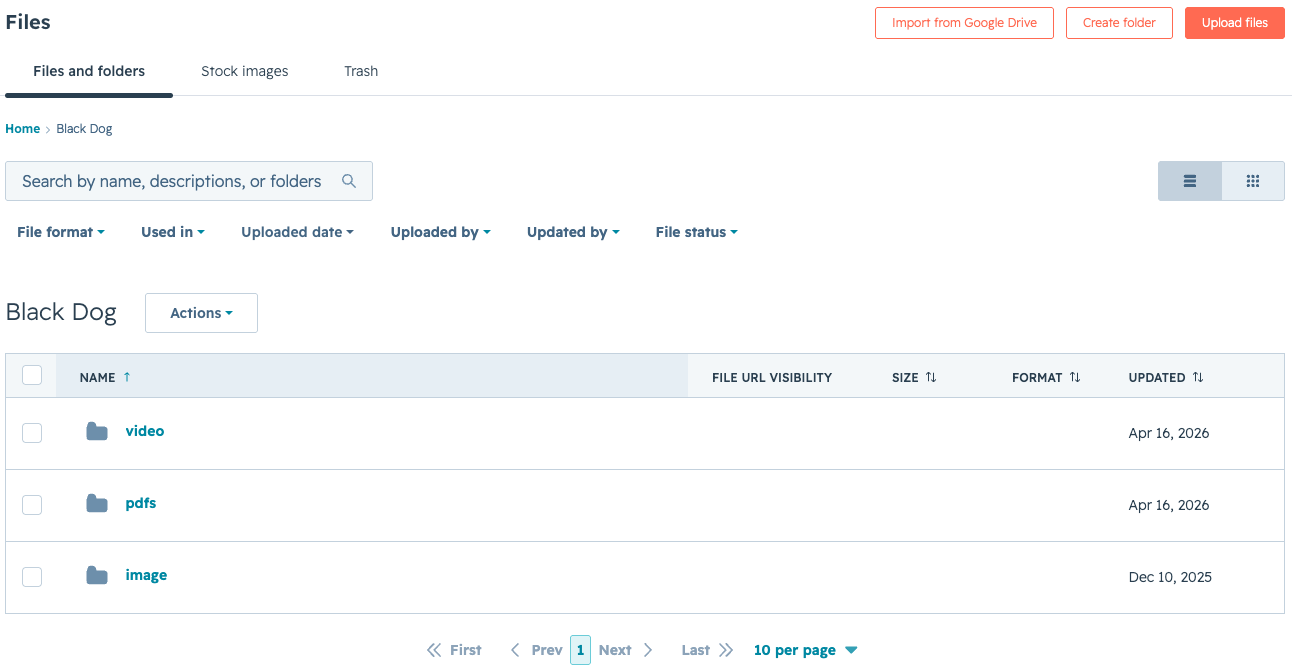Image resolution: width=1292 pixels, height=670 pixels.
Task: Expand Uploaded date filter
Action: (x=298, y=232)
